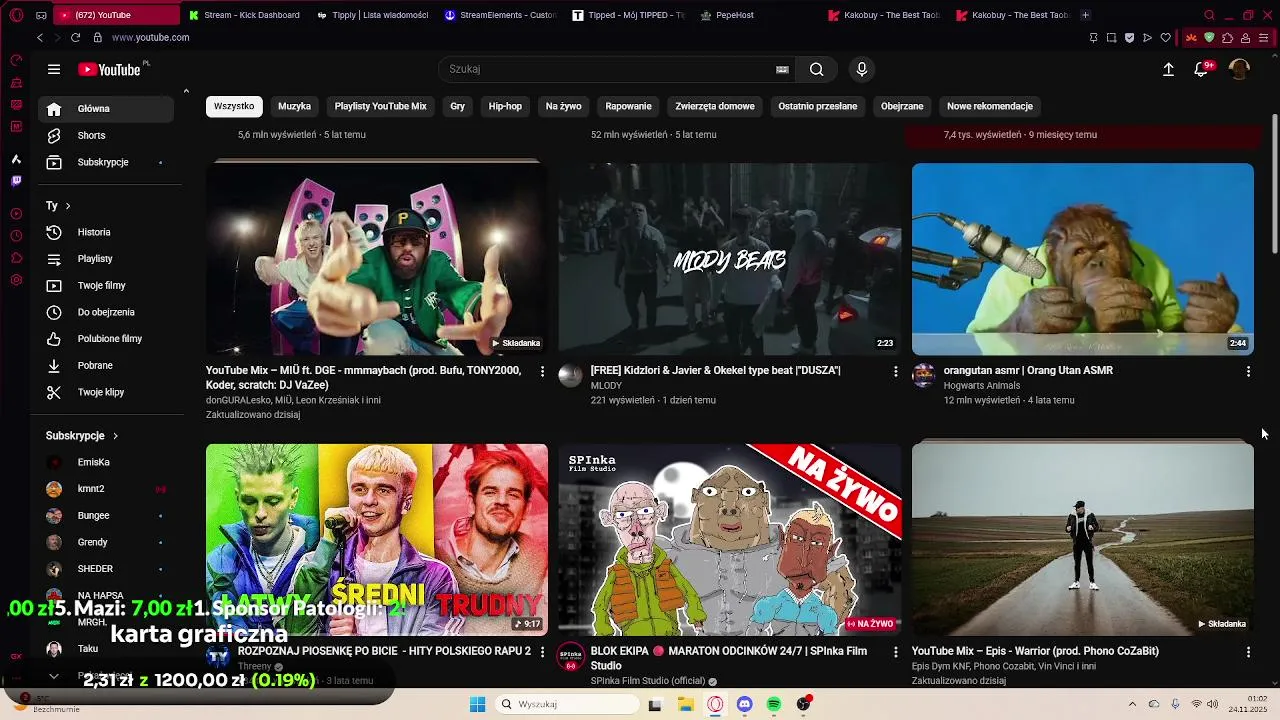
Task: Open Subskrypcje in sidebar
Action: click(x=106, y=162)
